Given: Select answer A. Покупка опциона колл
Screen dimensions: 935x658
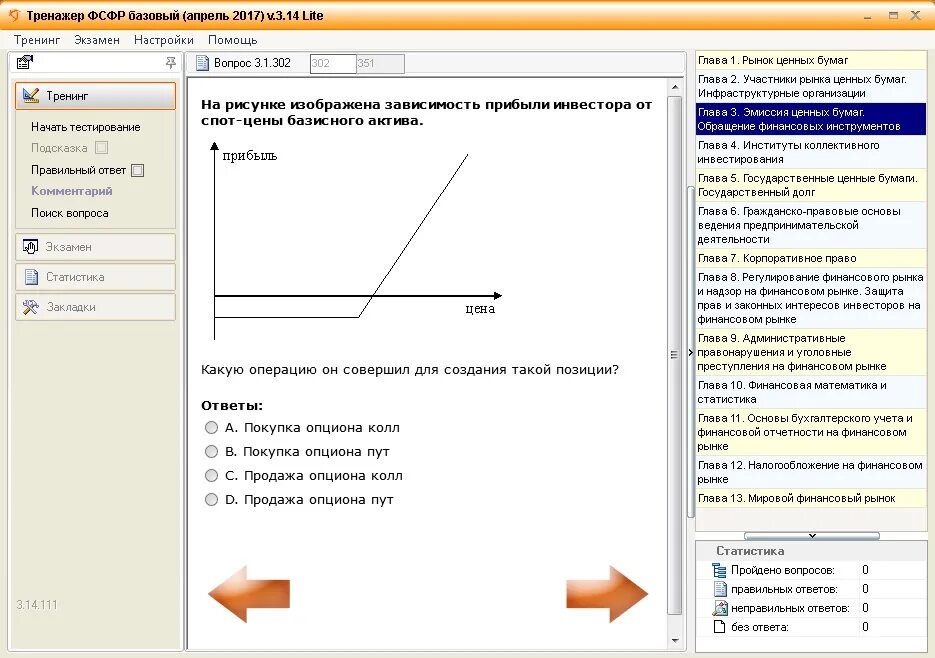Looking at the screenshot, I should coord(211,428).
